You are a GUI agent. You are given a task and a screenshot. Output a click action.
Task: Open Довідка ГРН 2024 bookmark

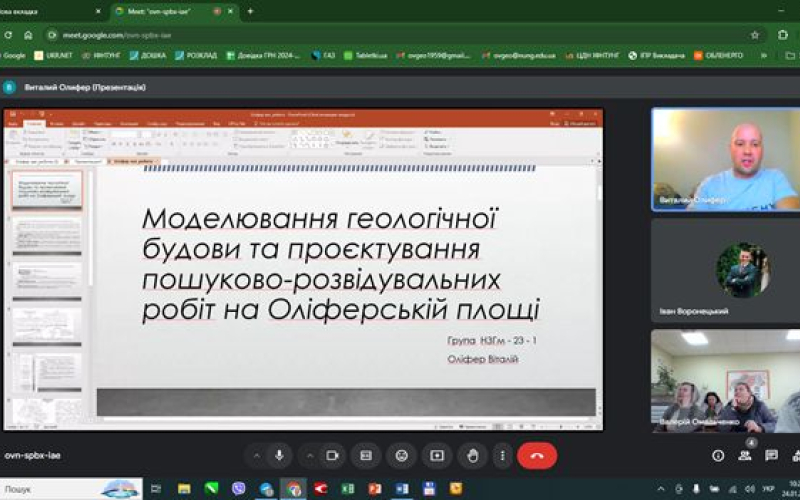tap(263, 56)
